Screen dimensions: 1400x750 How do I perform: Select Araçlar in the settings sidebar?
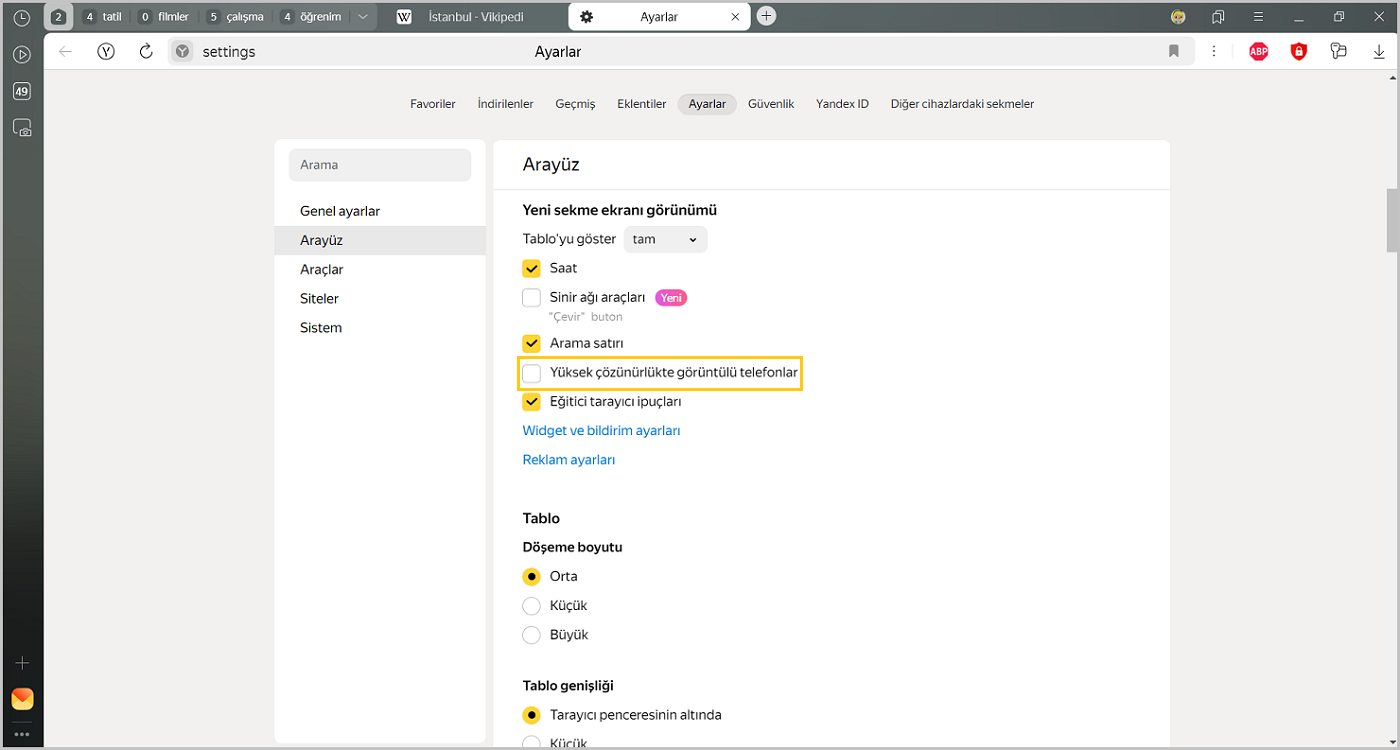pyautogui.click(x=322, y=270)
